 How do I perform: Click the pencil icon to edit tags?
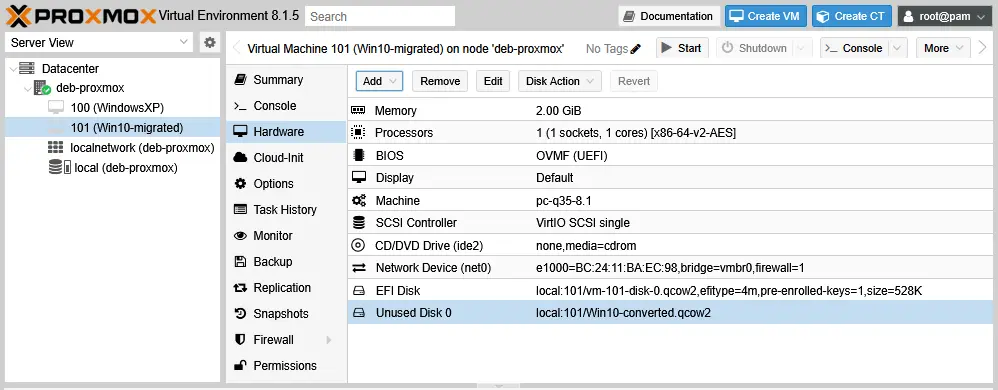(635, 49)
